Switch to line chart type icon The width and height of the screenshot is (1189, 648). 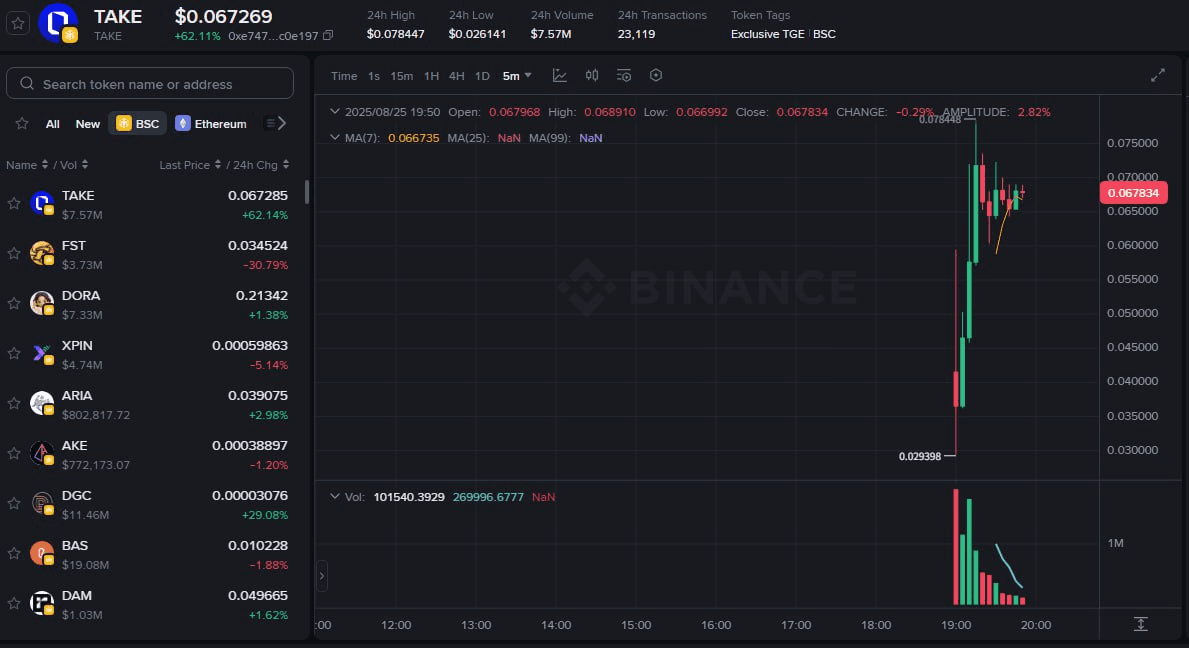[560, 75]
